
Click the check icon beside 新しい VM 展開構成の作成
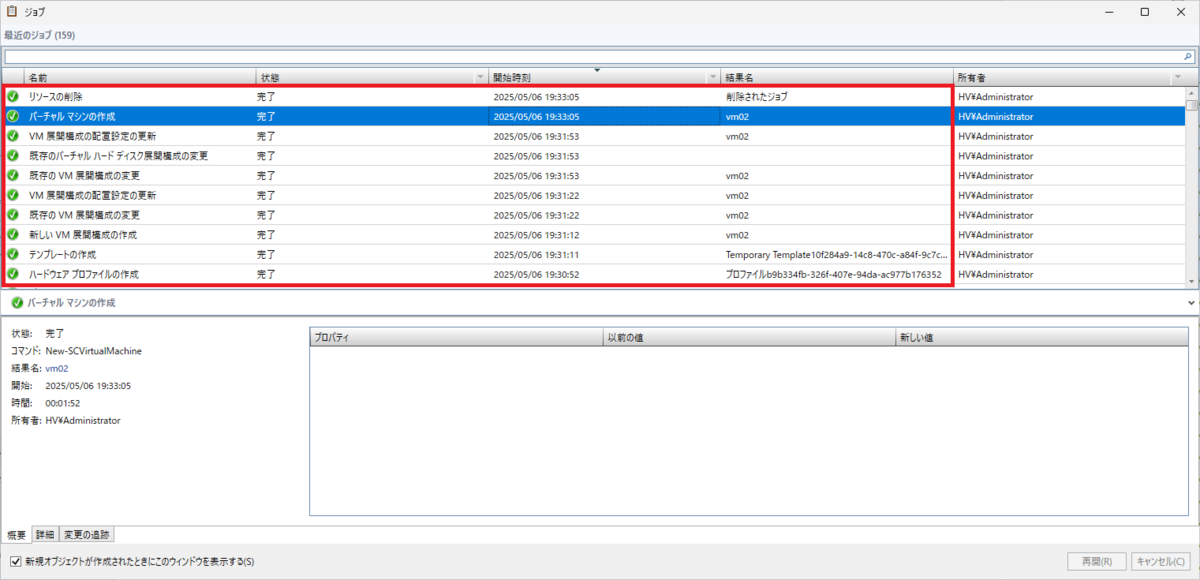click(x=13, y=234)
